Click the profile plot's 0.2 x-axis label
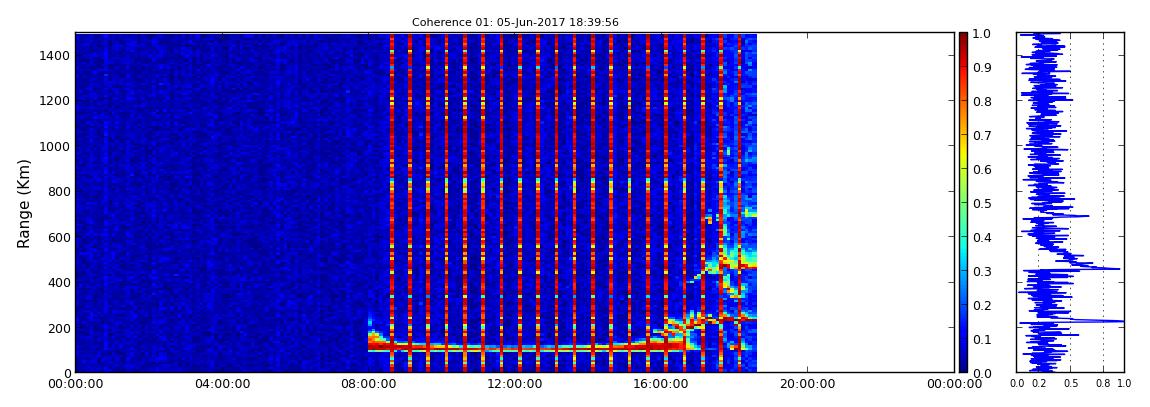1150x407 pixels. click(1039, 384)
